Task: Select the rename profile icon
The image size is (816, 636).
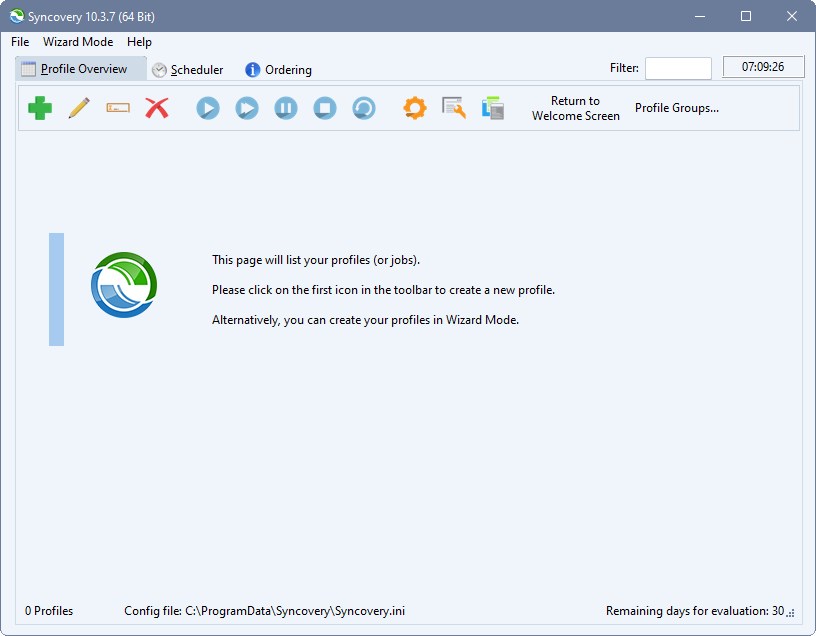Action: (118, 108)
